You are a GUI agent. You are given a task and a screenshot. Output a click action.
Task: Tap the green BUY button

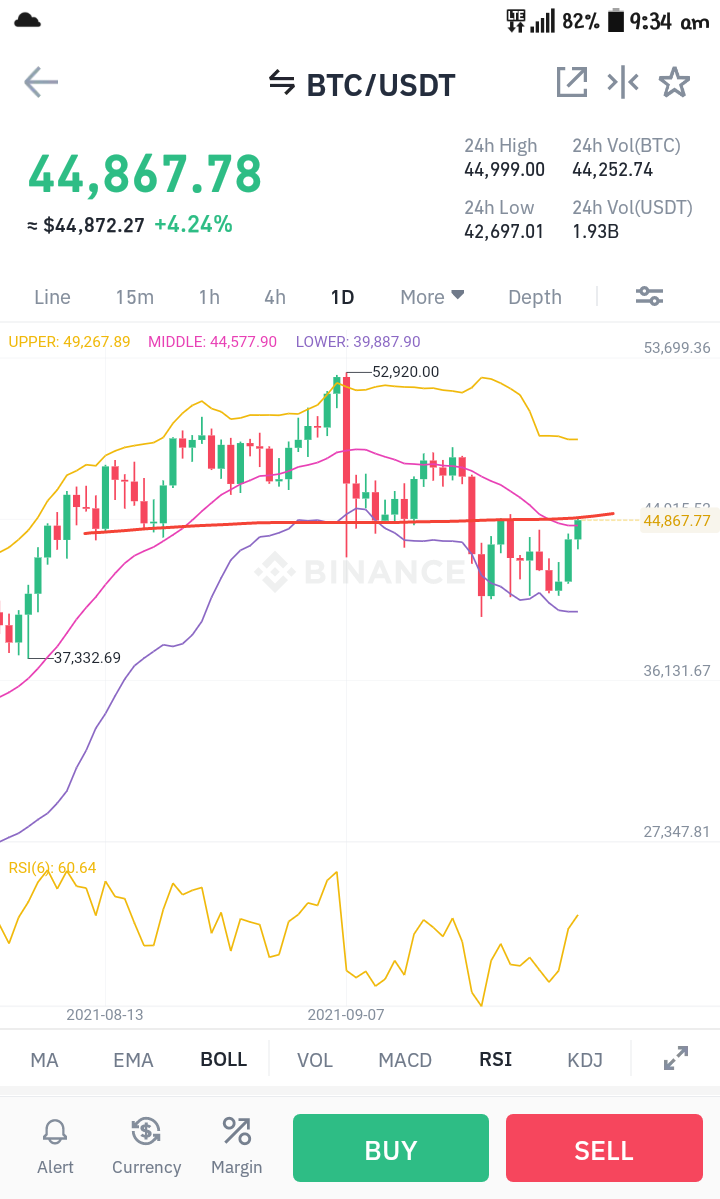pyautogui.click(x=391, y=1148)
